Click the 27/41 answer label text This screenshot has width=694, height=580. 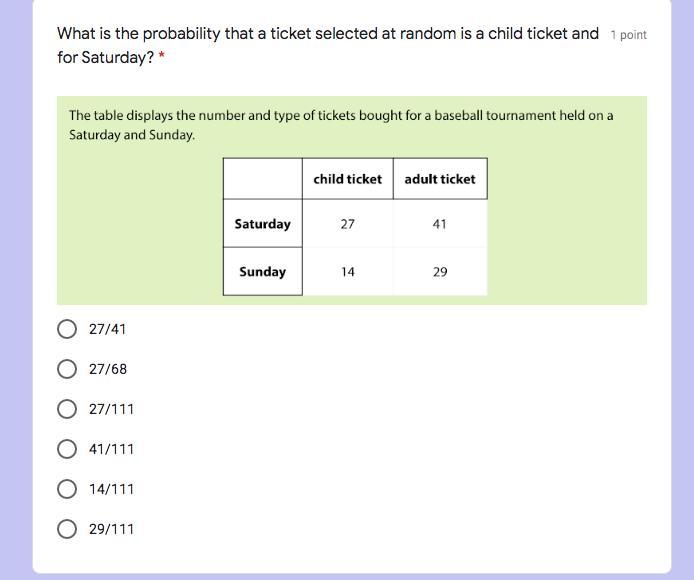108,329
